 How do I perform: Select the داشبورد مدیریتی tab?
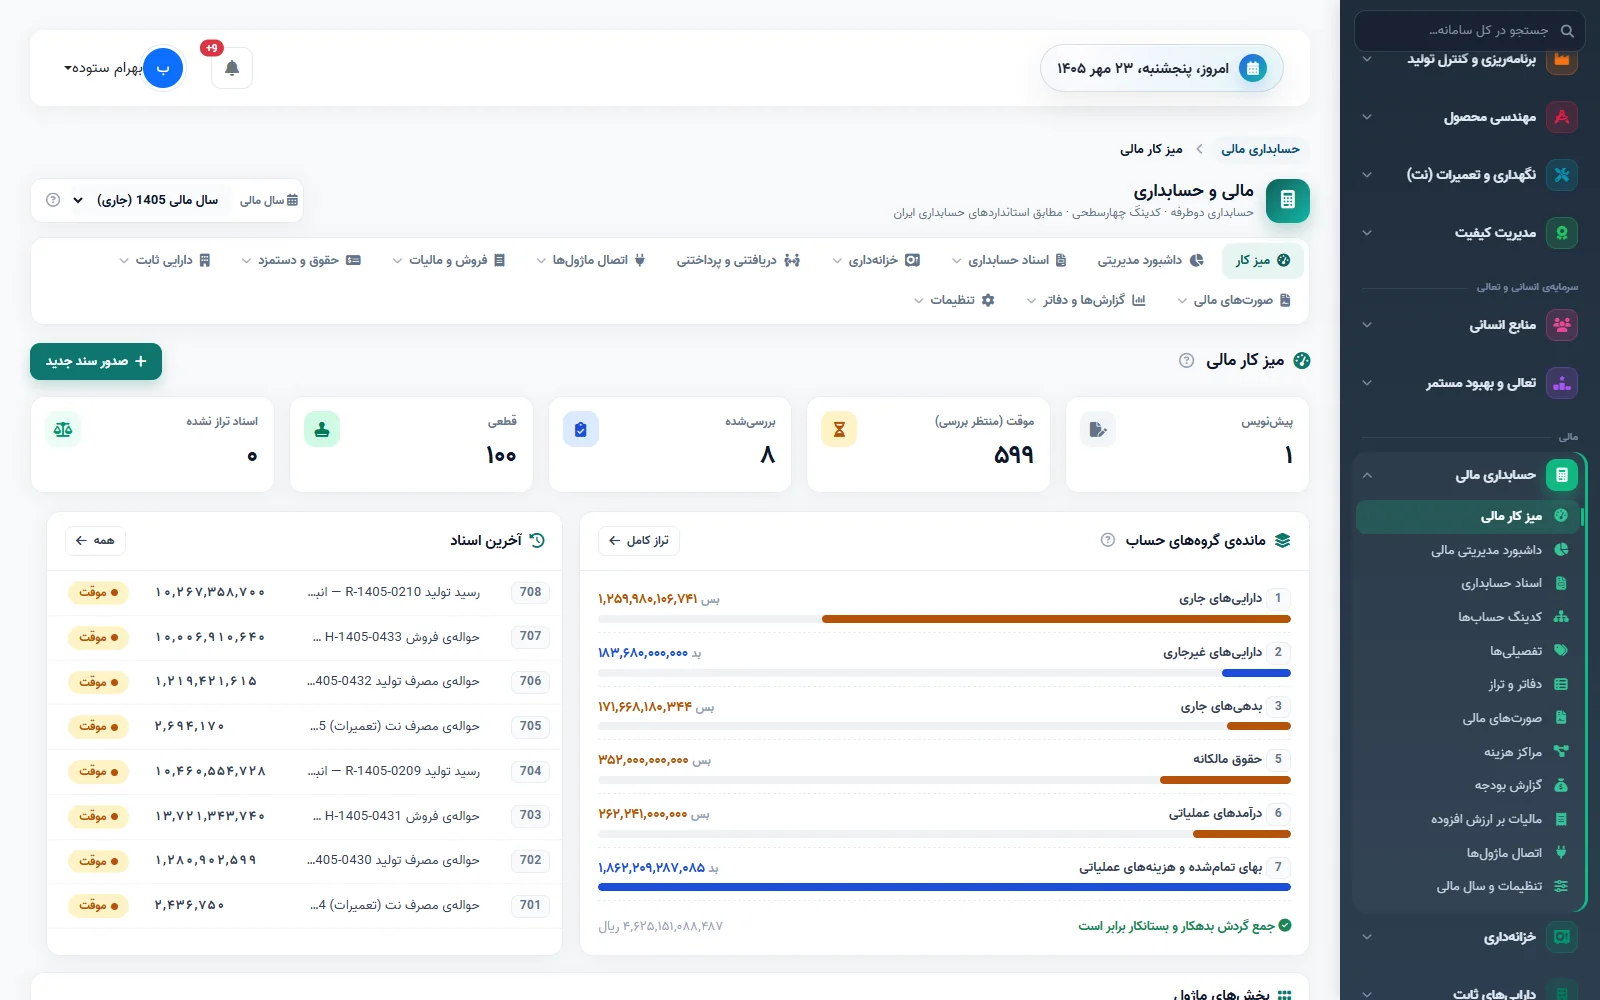coord(1150,260)
